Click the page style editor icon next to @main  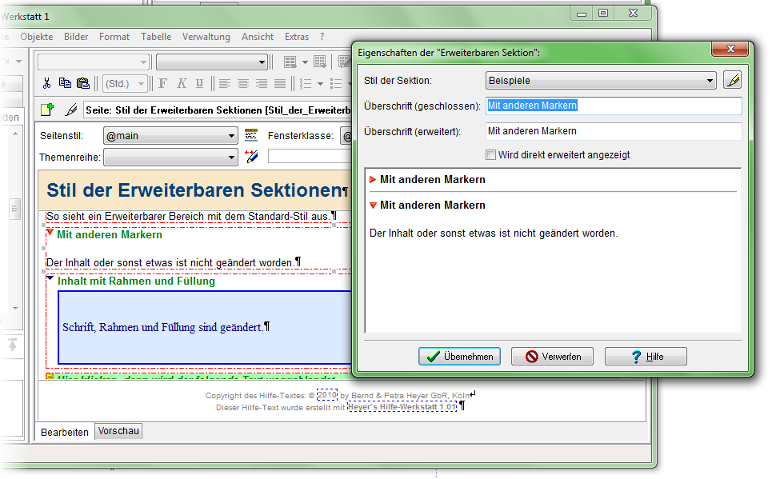251,135
